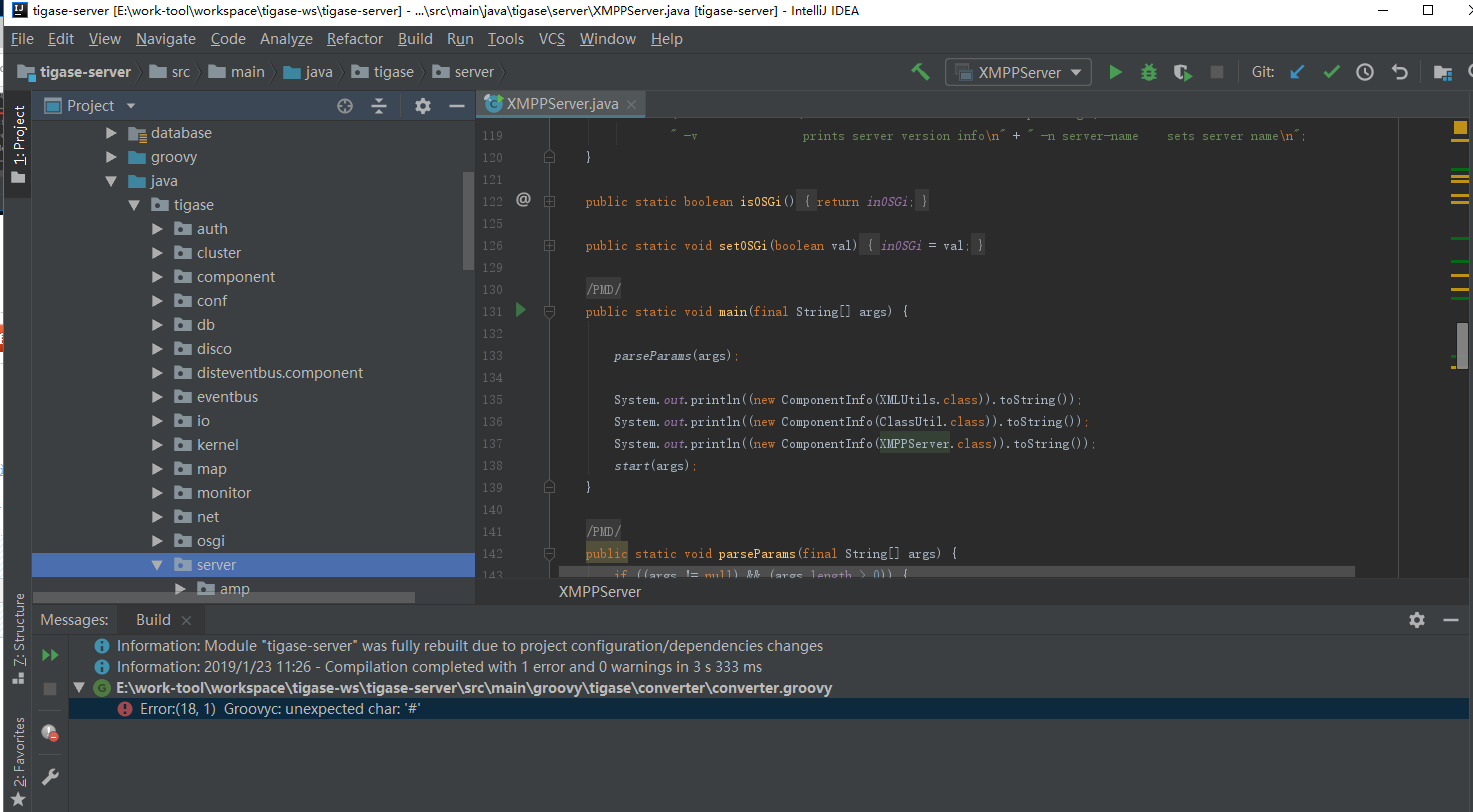Image resolution: width=1473 pixels, height=812 pixels.
Task: Run XMPPServer with the green play icon
Action: [1115, 72]
